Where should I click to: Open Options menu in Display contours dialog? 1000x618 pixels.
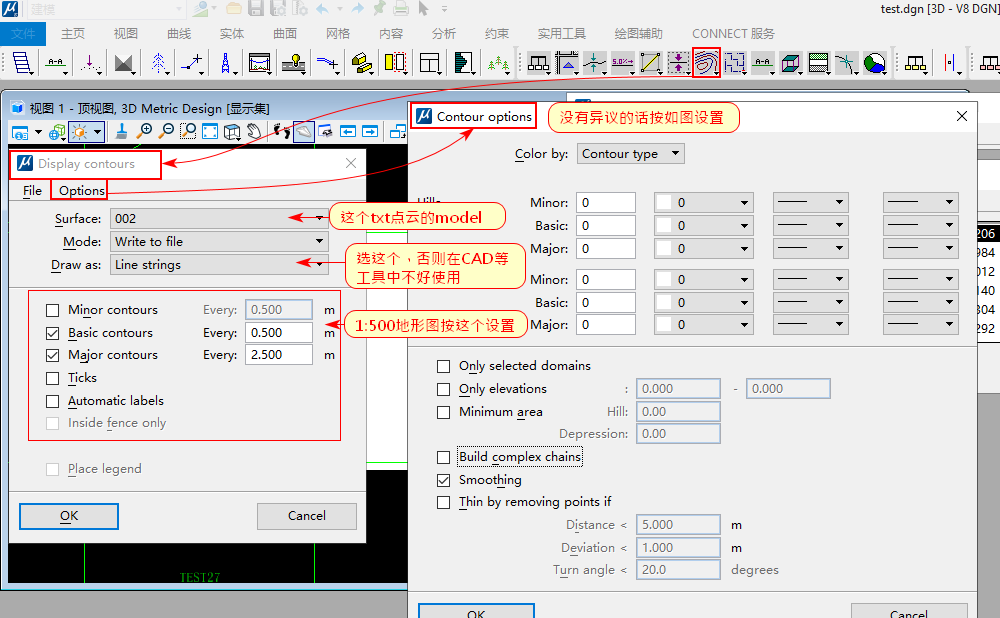point(82,191)
